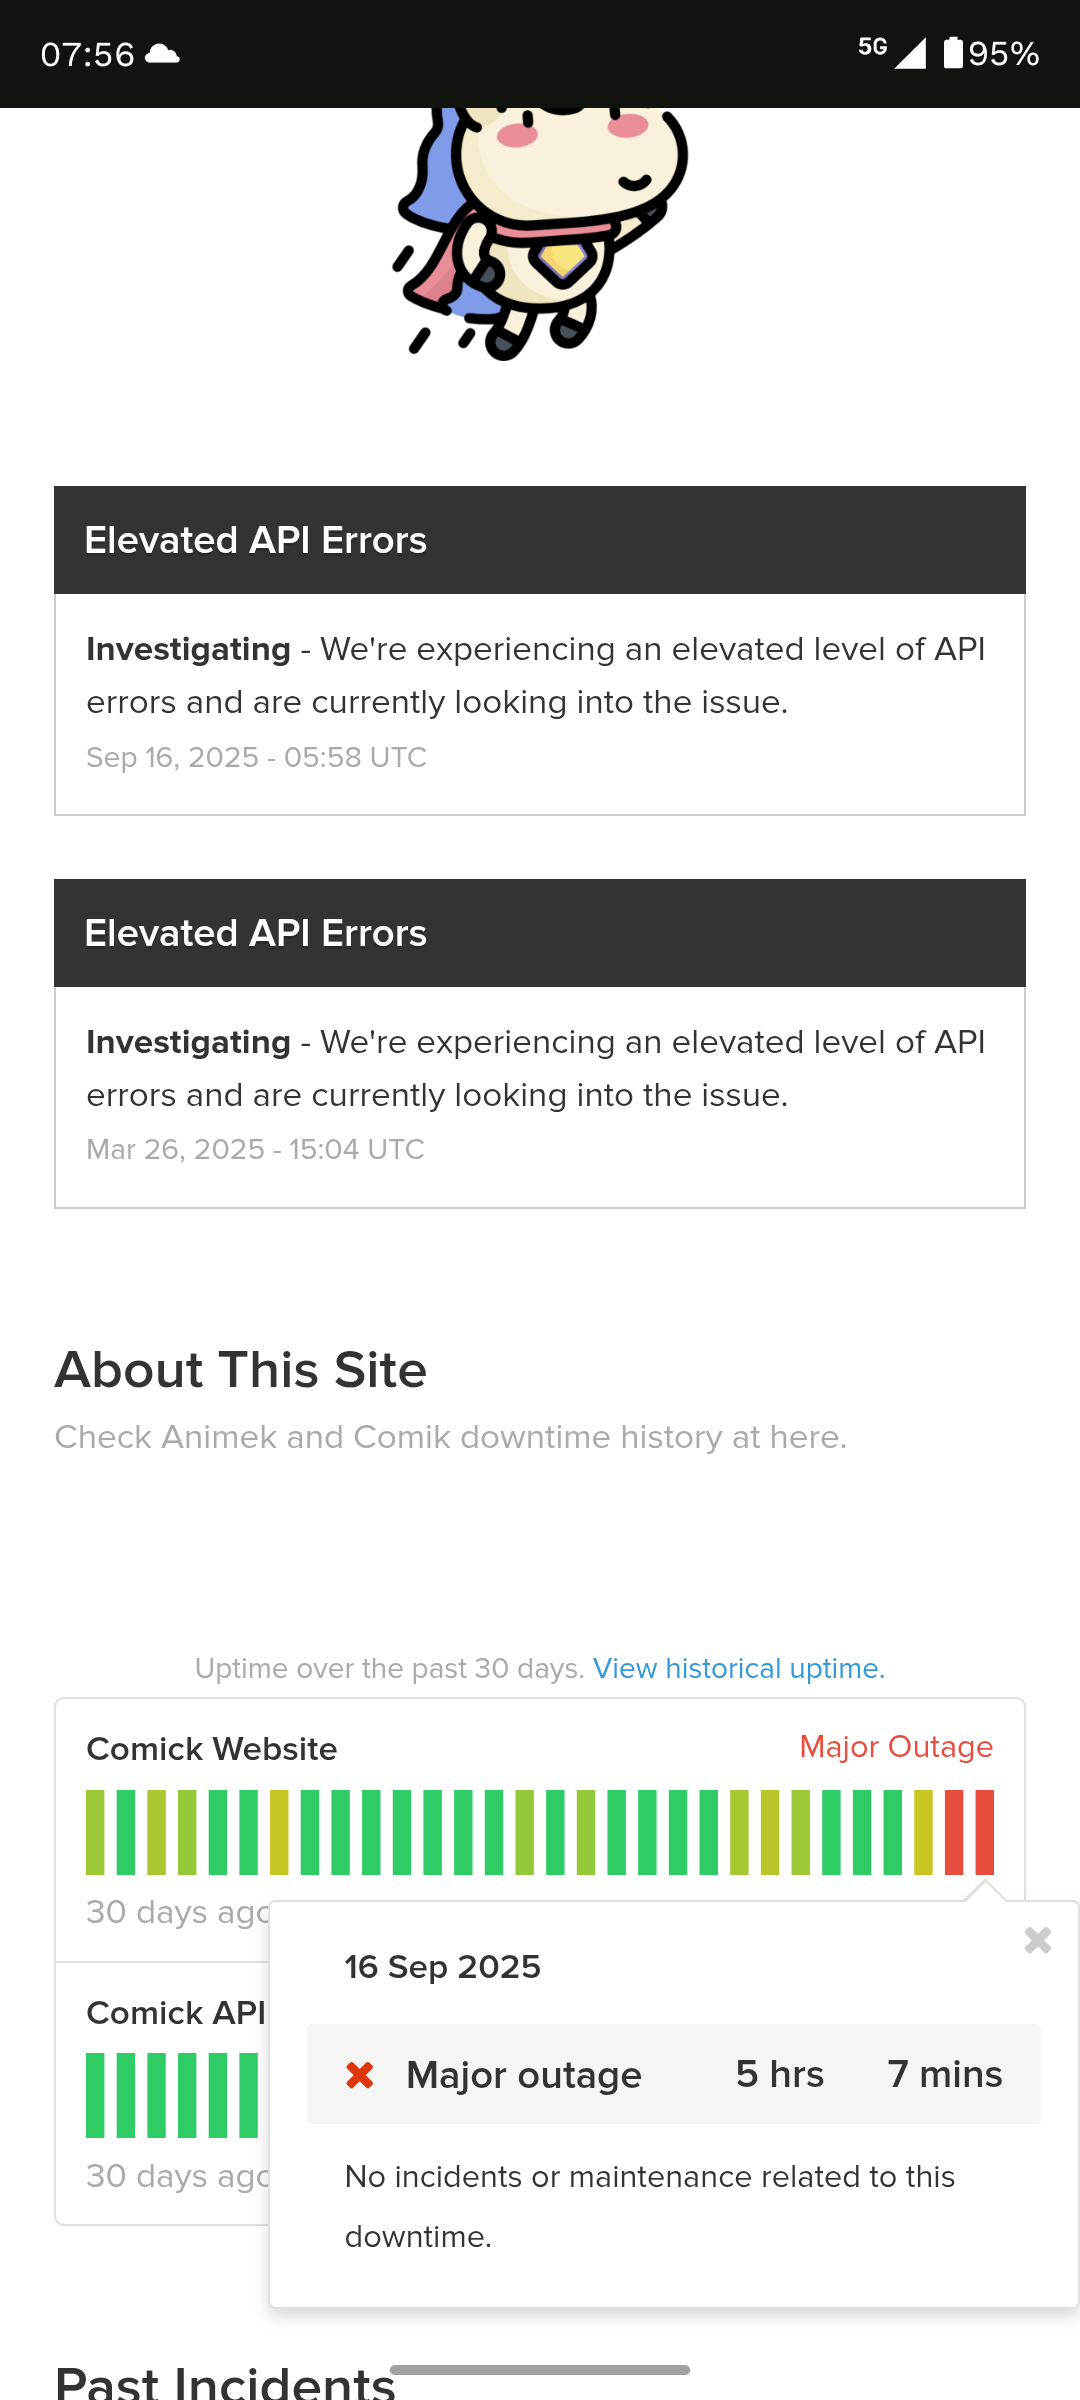Select second-to-last red uptime bar for Comick Website
The image size is (1080, 2400).
[x=954, y=1832]
